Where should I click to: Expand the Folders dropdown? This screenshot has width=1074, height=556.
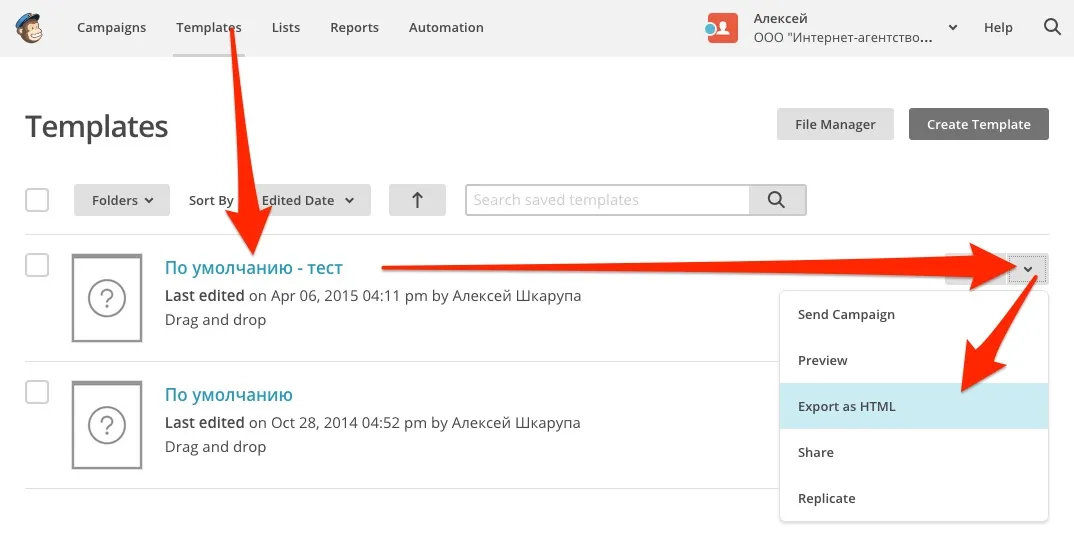[x=122, y=200]
